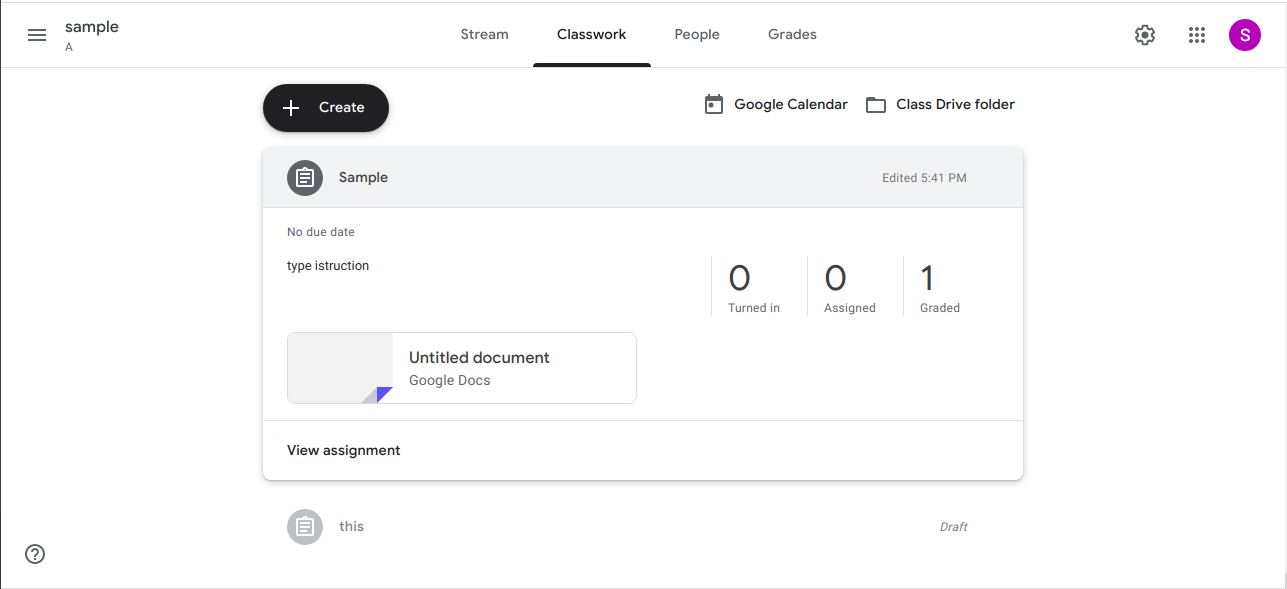Switch to the People tab
Image resolution: width=1287 pixels, height=589 pixels.
697,34
